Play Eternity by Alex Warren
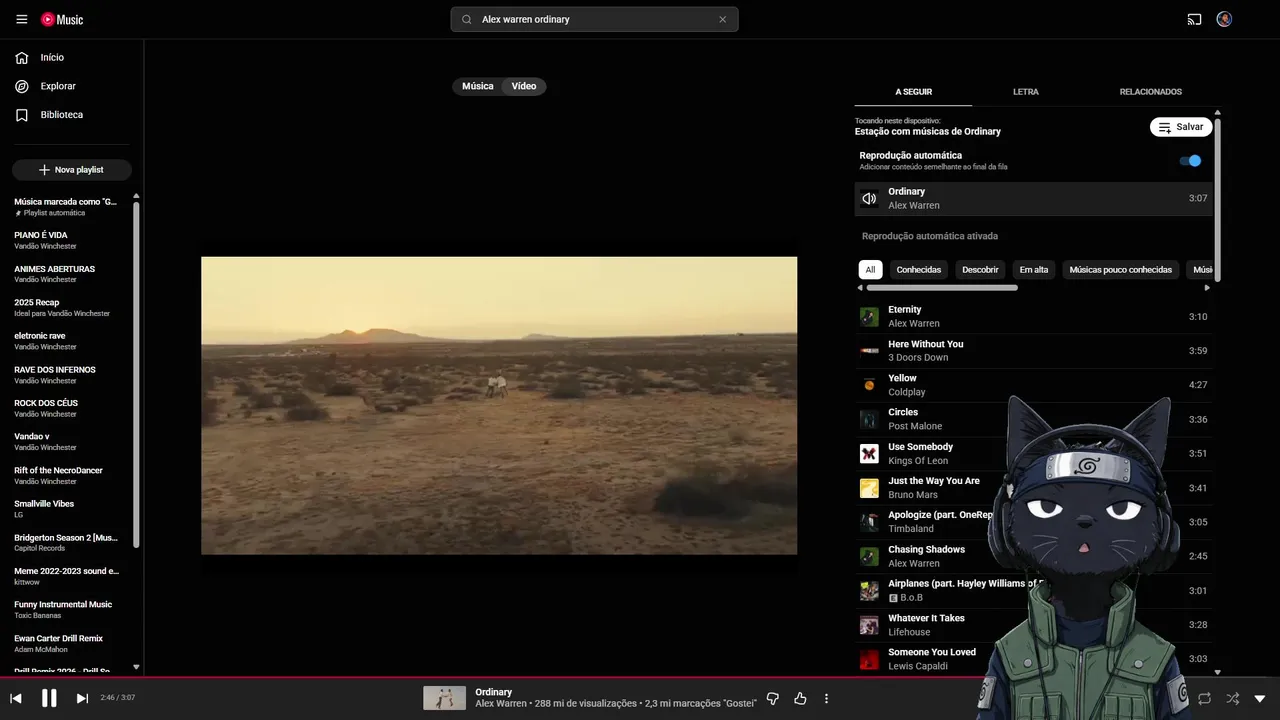The image size is (1280, 720). [1034, 317]
